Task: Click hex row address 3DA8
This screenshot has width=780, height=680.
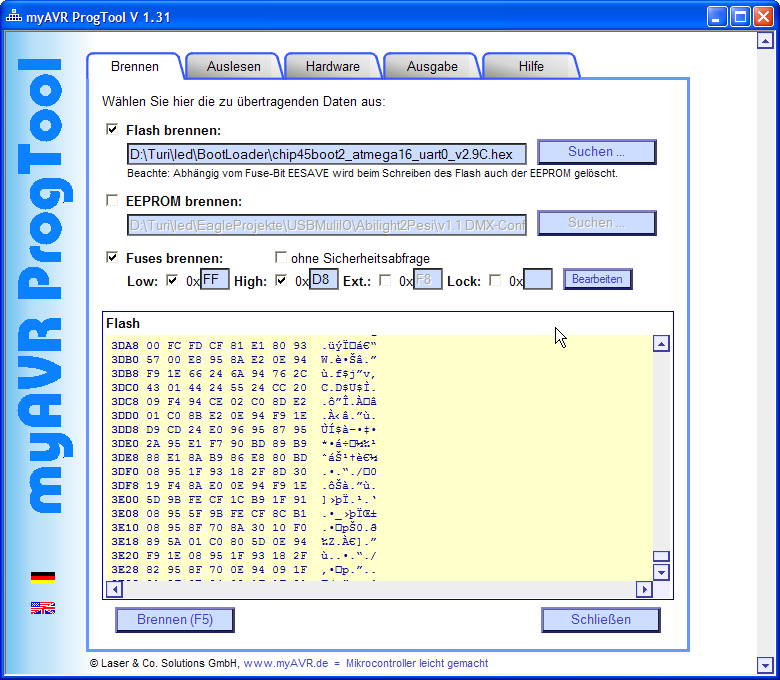Action: [x=125, y=345]
